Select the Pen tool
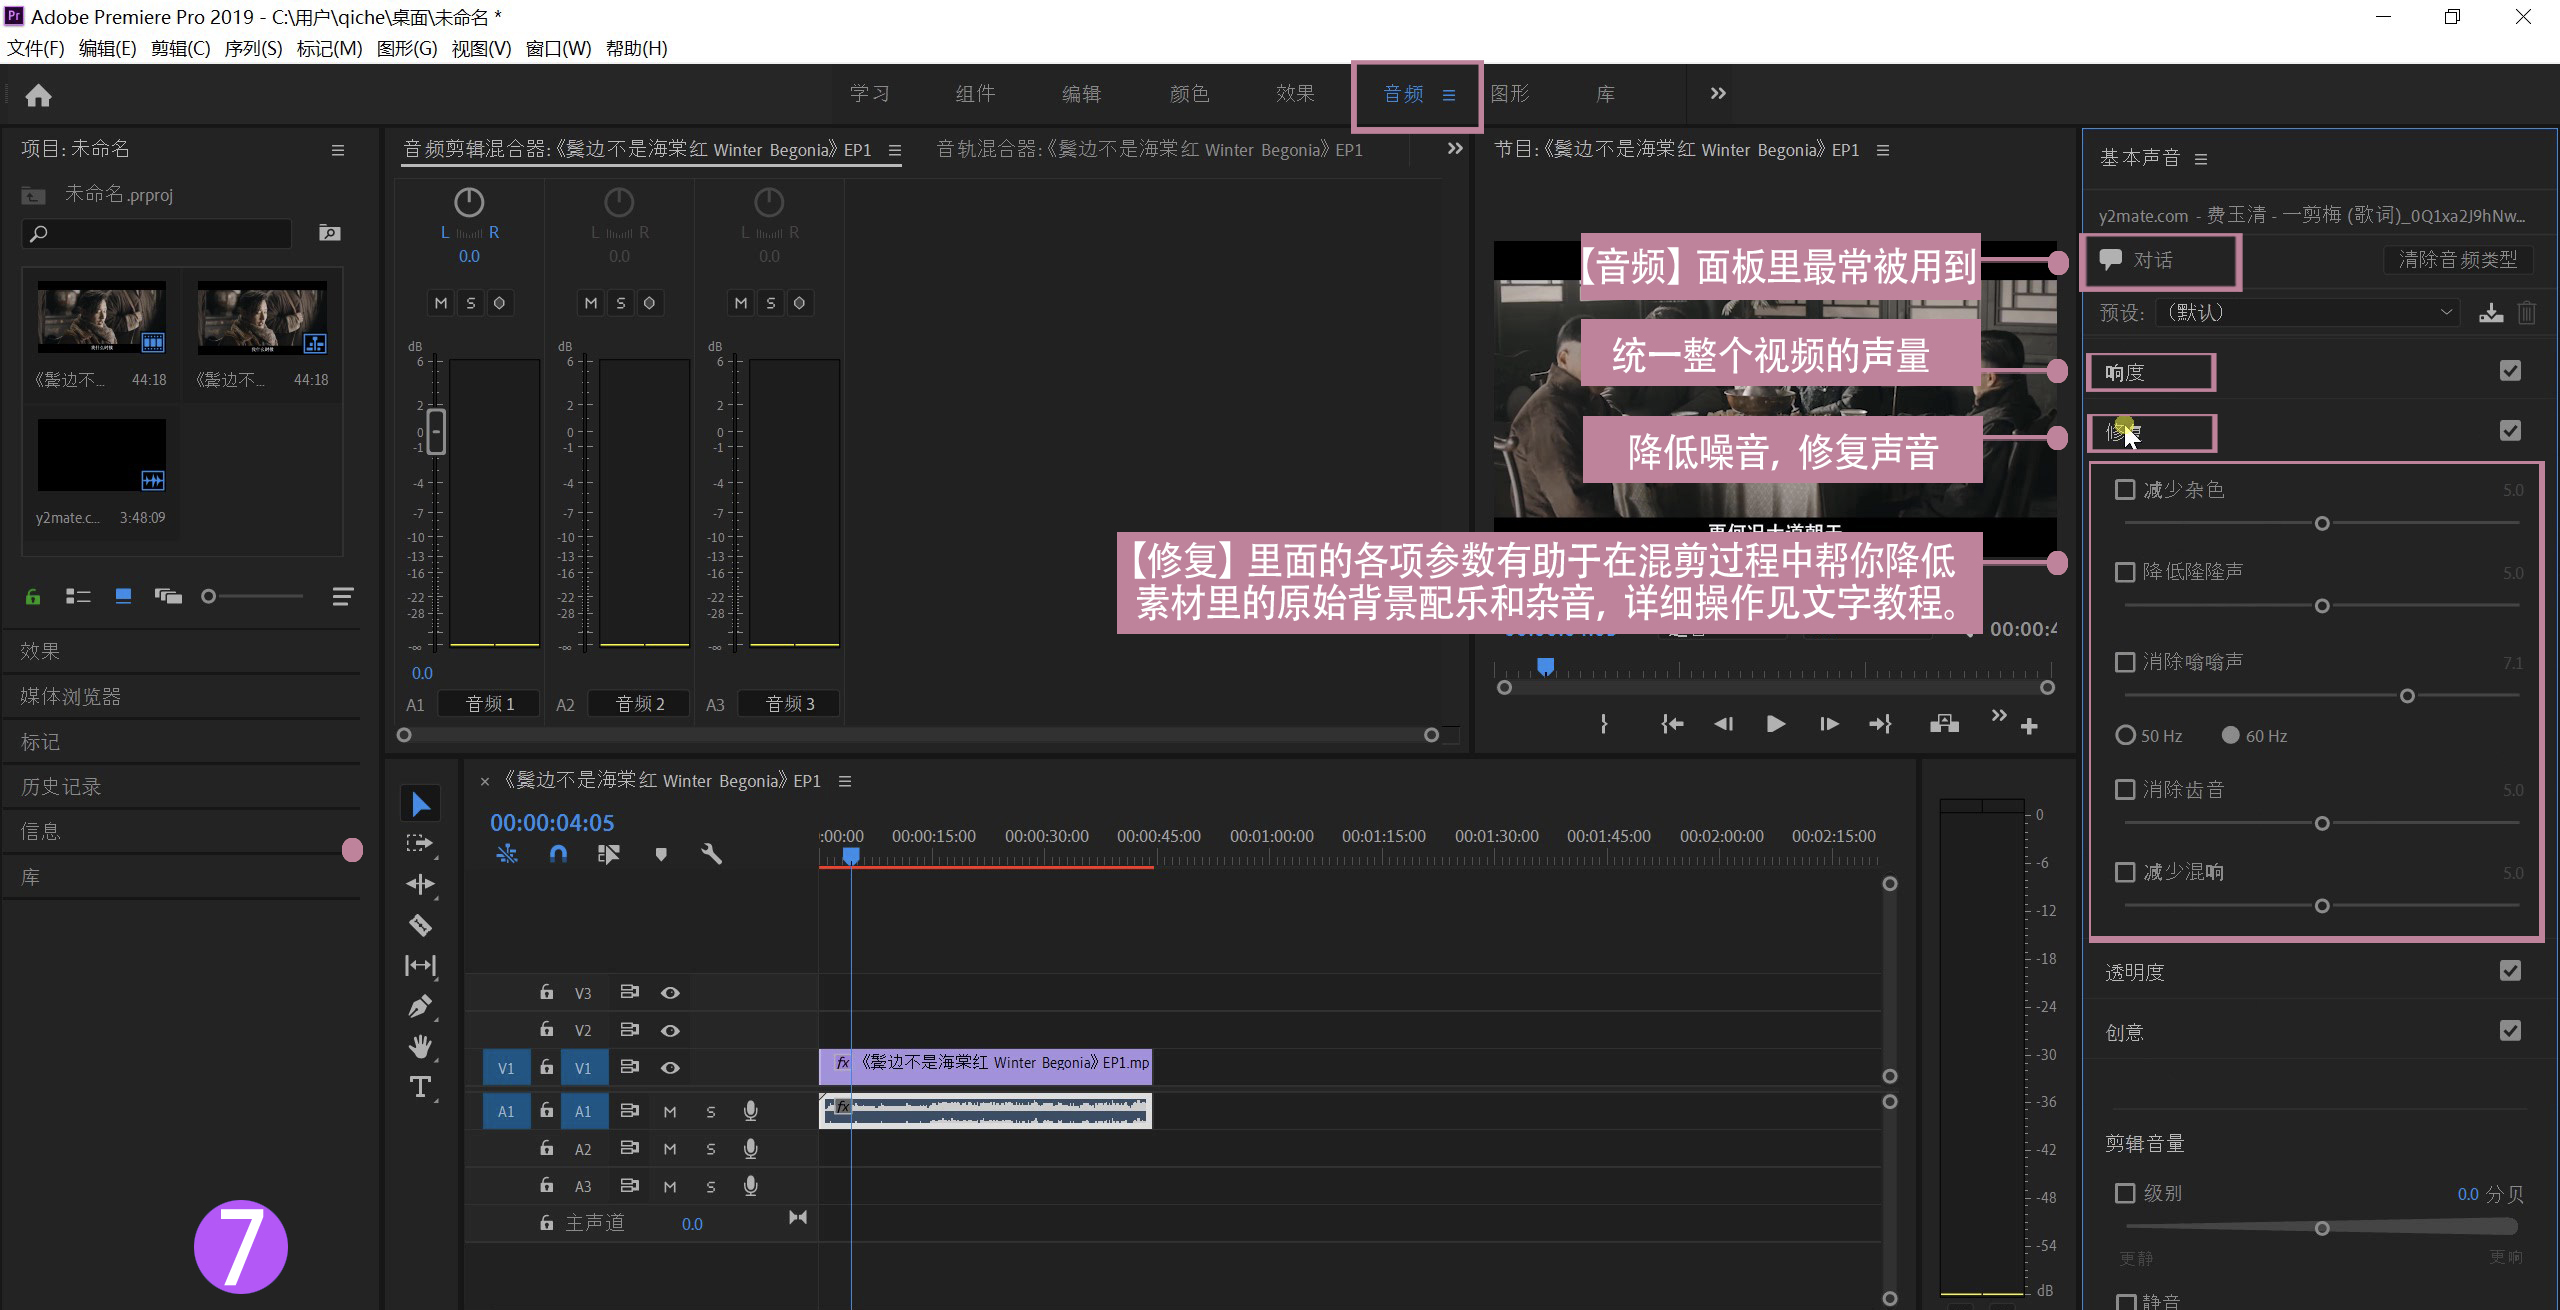The image size is (2560, 1310). coord(420,1006)
